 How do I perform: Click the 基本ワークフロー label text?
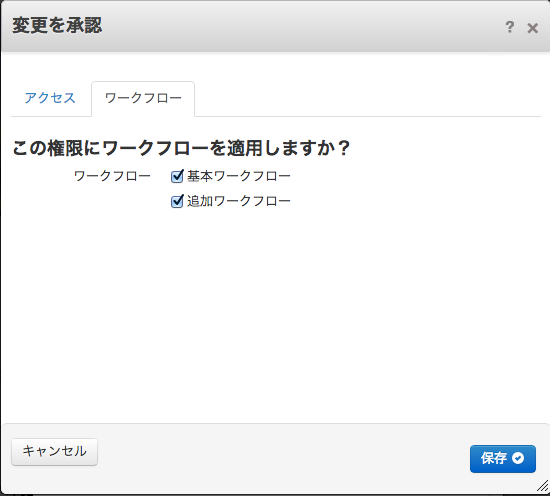pyautogui.click(x=239, y=176)
